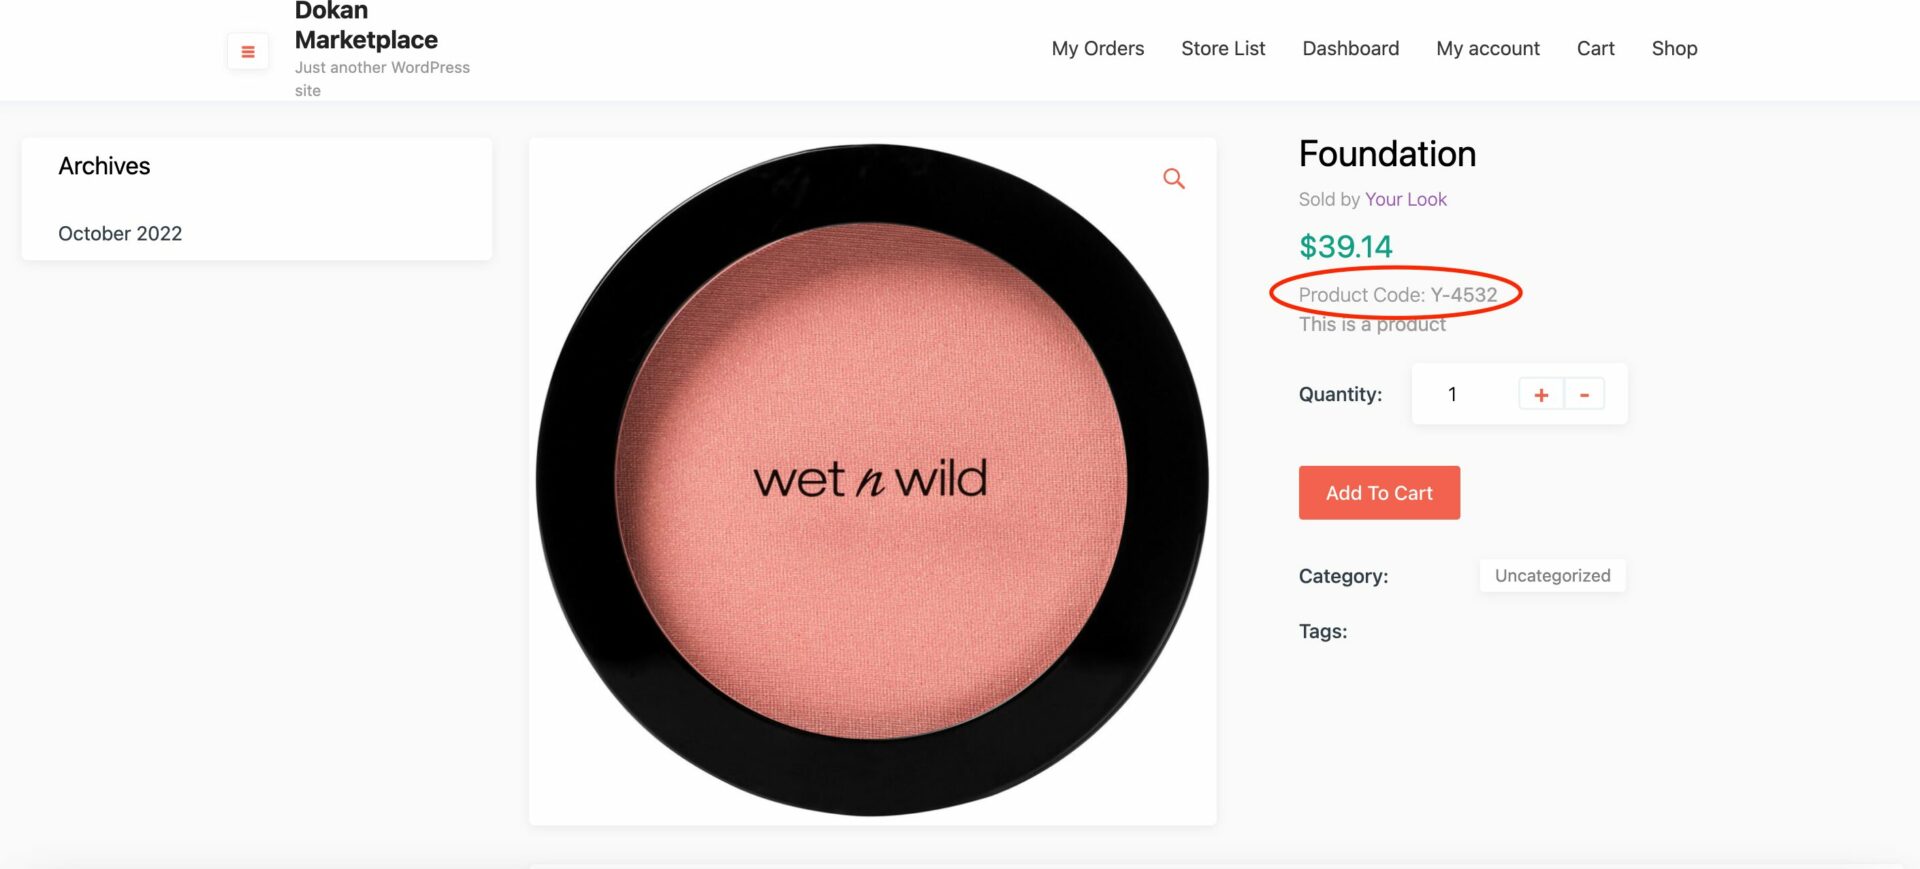Screen dimensions: 1920x869
Task: Go to My account
Action: 1487,48
